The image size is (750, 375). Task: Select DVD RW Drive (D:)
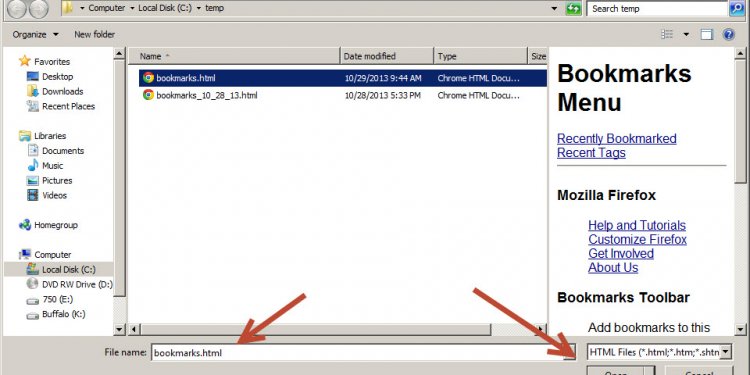[x=77, y=284]
